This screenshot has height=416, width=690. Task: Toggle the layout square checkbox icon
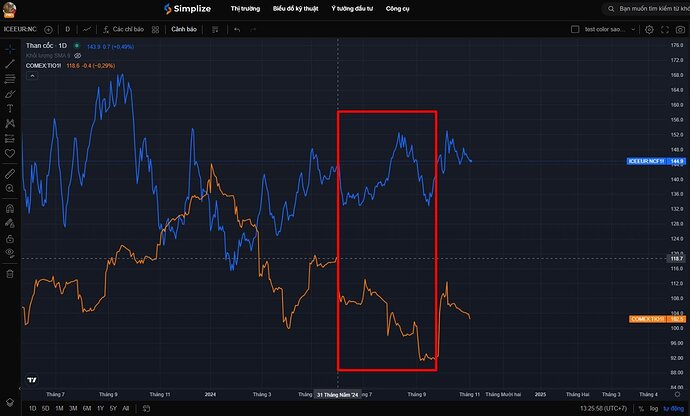click(x=575, y=29)
